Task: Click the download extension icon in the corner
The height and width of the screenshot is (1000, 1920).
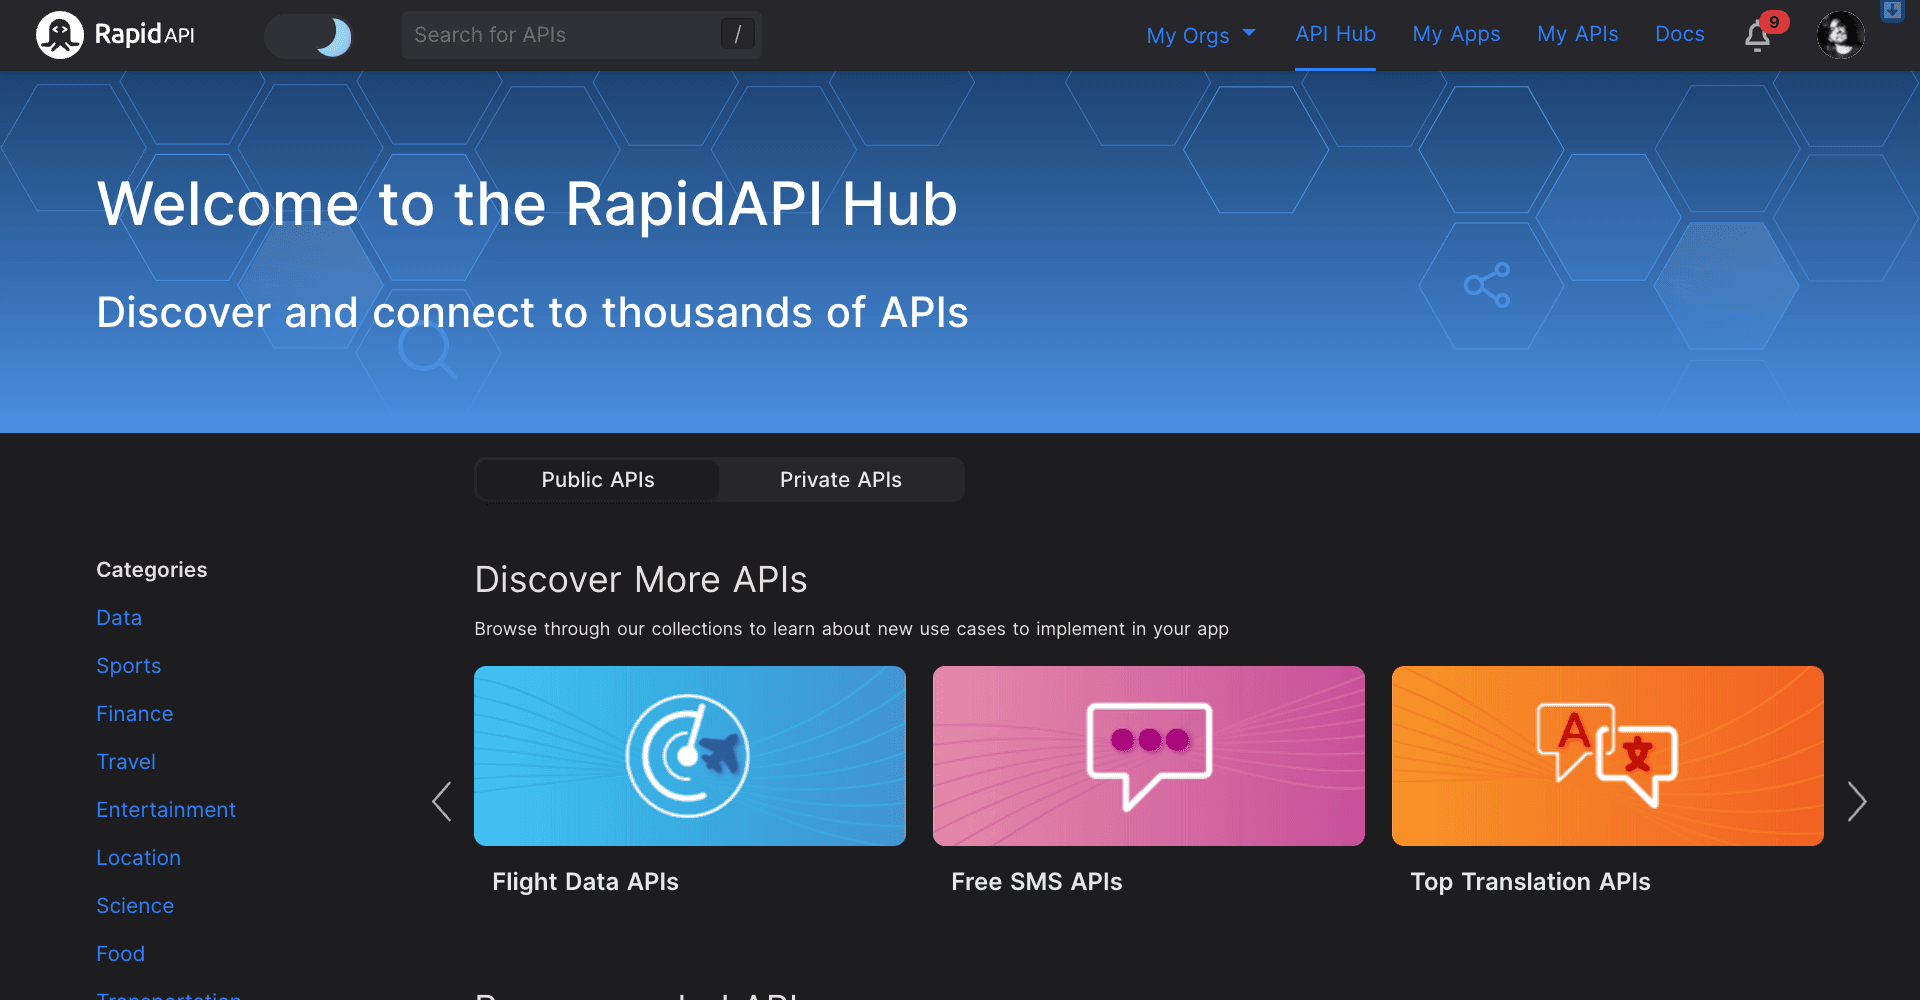Action: (1891, 10)
